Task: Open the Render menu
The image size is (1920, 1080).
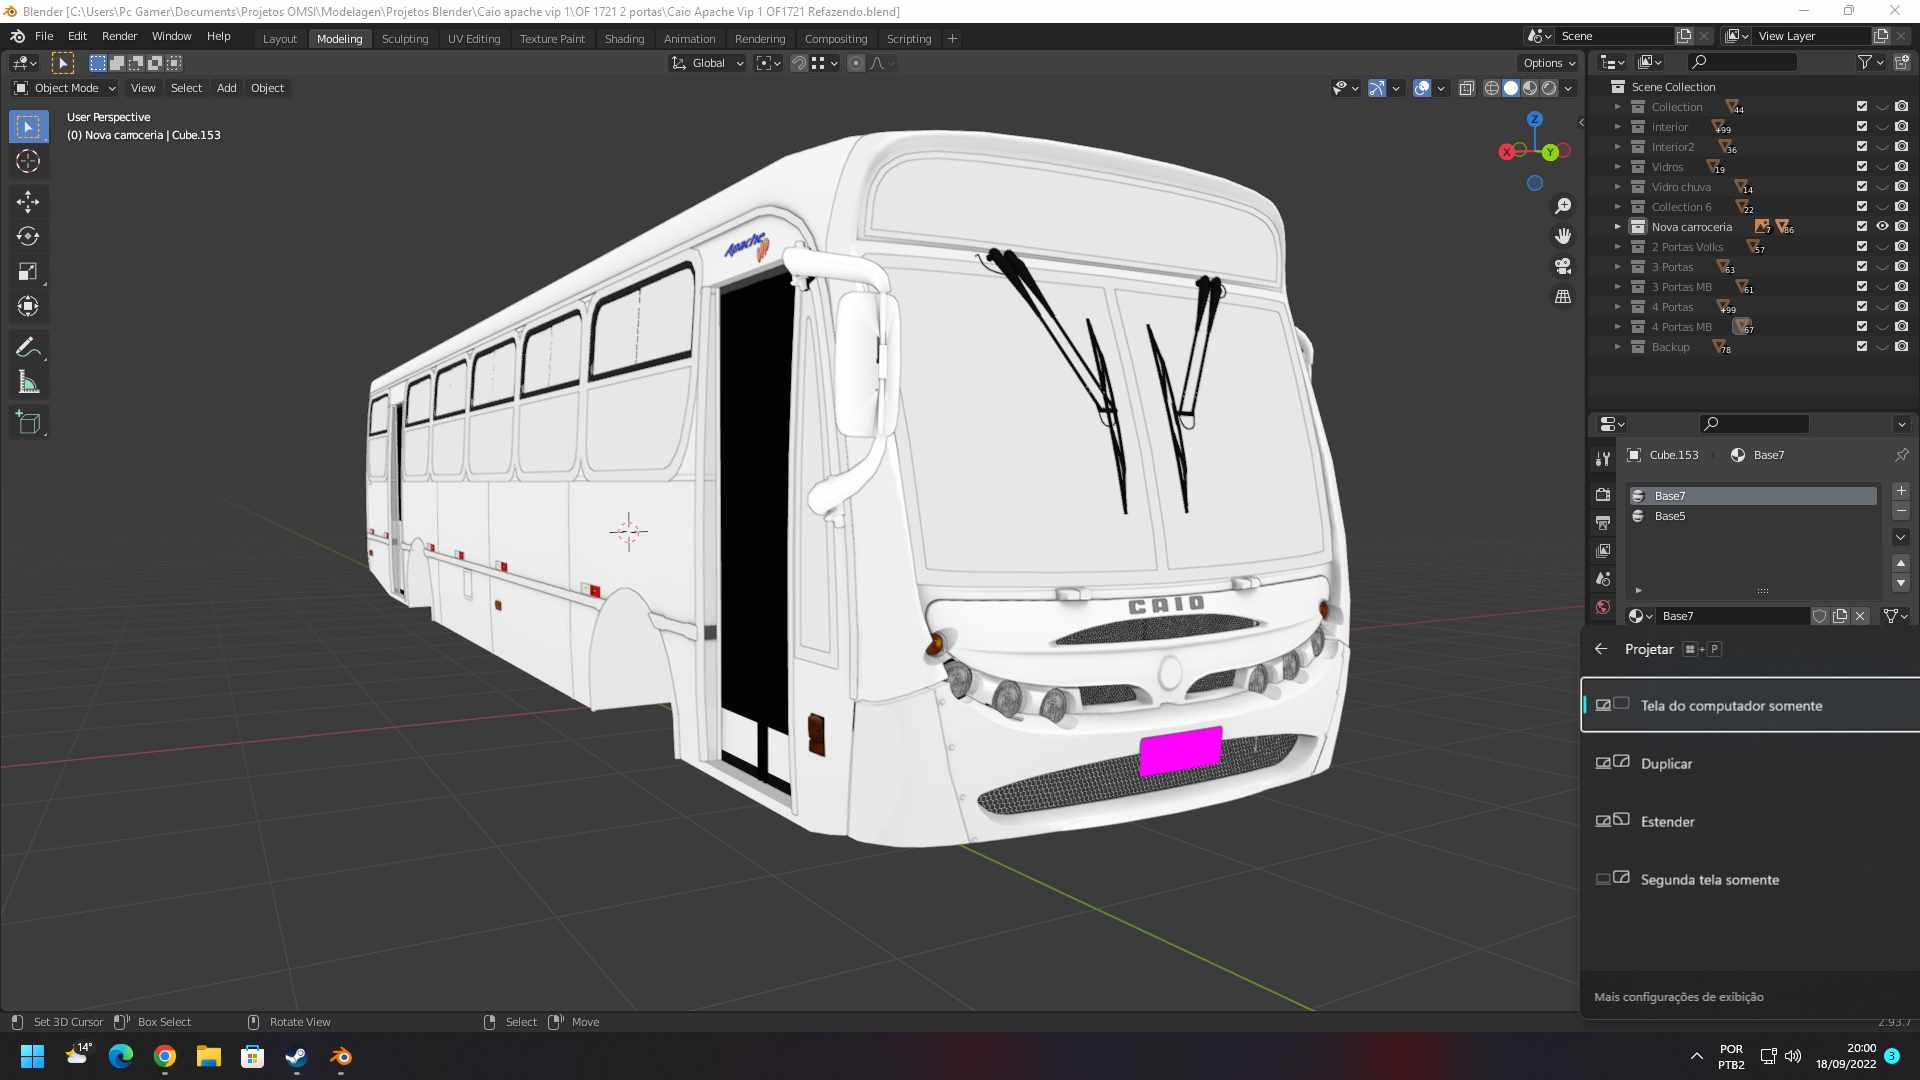Action: (x=119, y=36)
